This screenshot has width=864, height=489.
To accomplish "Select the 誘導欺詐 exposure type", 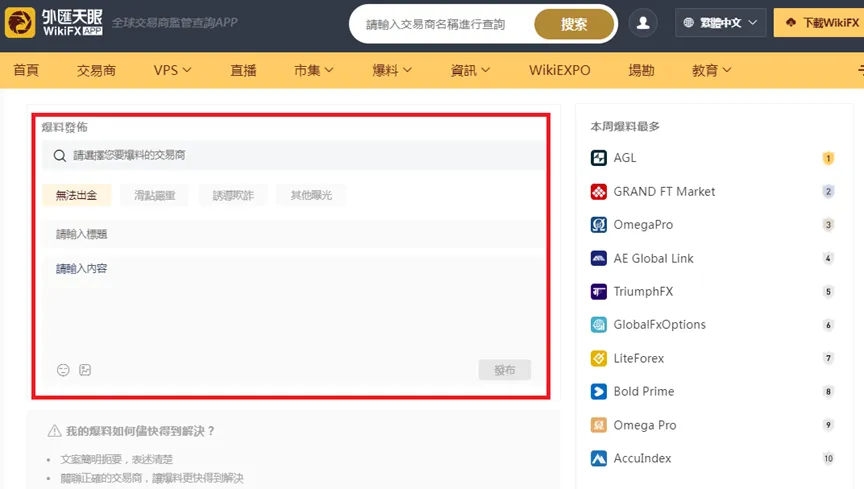I will coord(233,195).
